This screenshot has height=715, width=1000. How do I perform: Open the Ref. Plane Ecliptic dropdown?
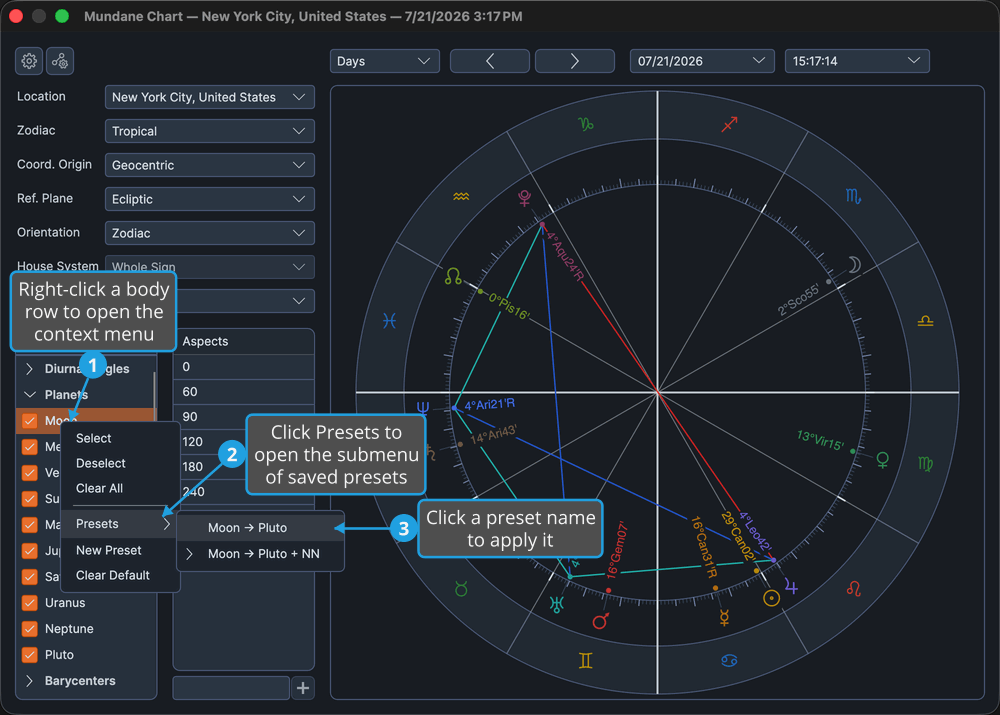click(x=209, y=199)
